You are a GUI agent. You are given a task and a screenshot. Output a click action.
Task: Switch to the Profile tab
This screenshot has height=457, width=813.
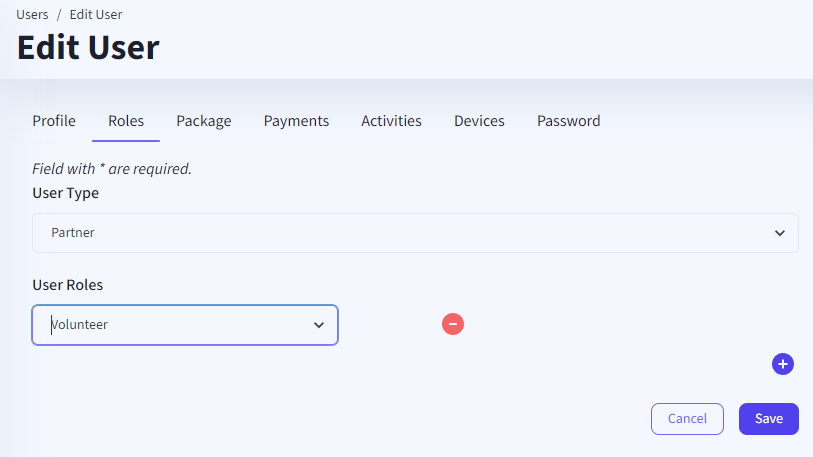54,121
